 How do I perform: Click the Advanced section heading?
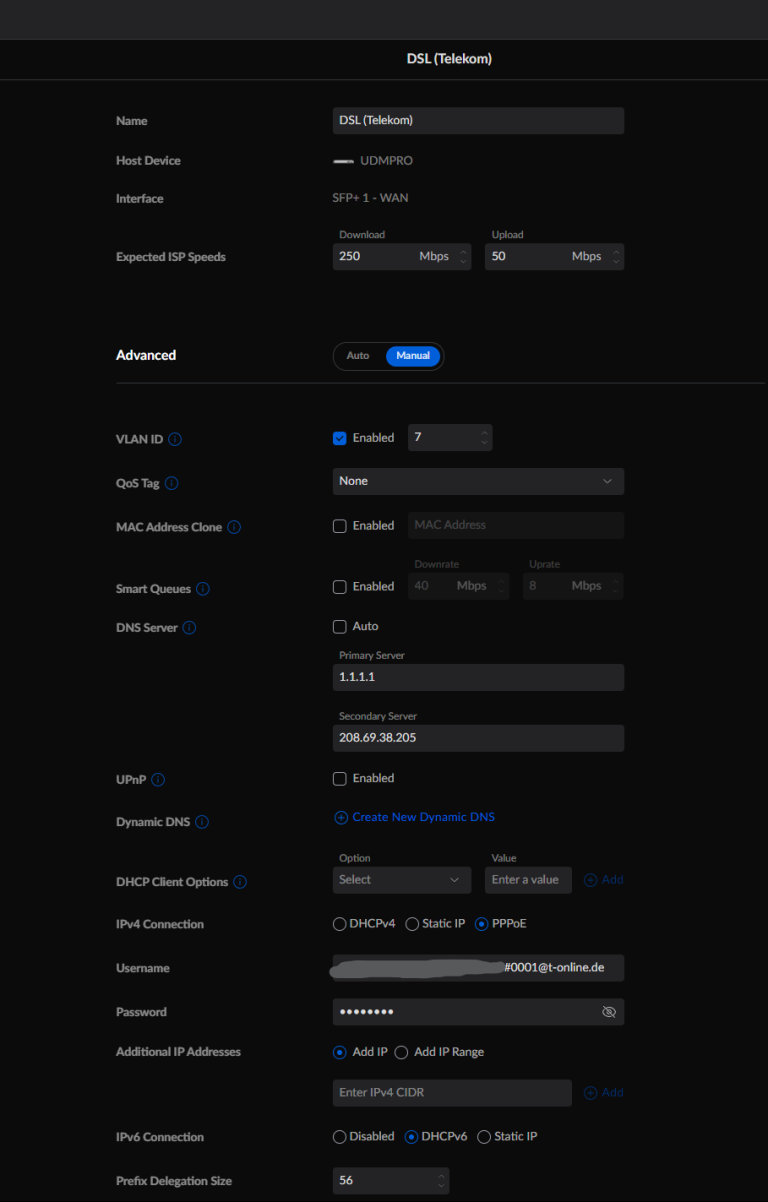146,355
